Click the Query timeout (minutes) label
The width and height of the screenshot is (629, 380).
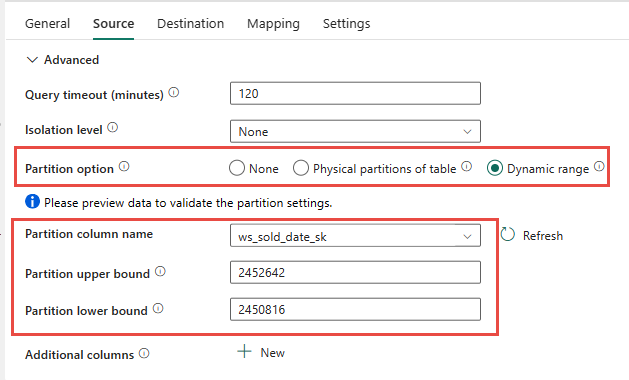(94, 95)
